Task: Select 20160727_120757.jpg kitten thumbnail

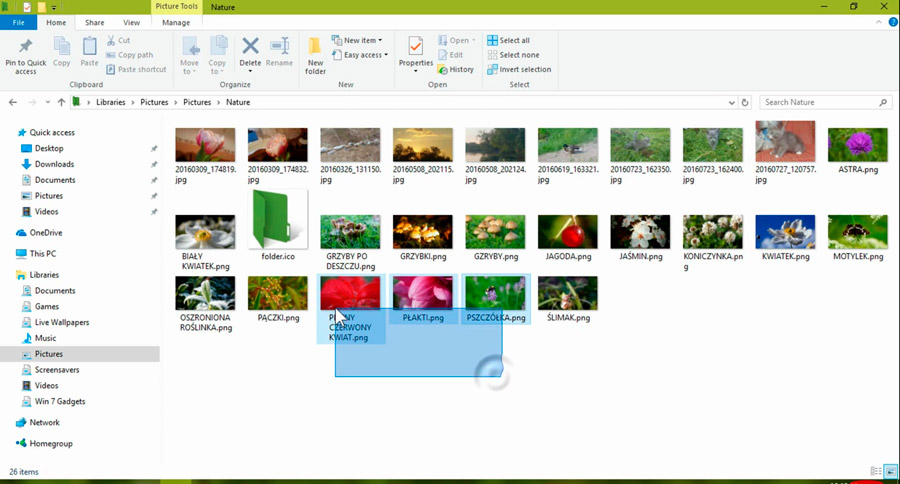Action: [x=785, y=141]
